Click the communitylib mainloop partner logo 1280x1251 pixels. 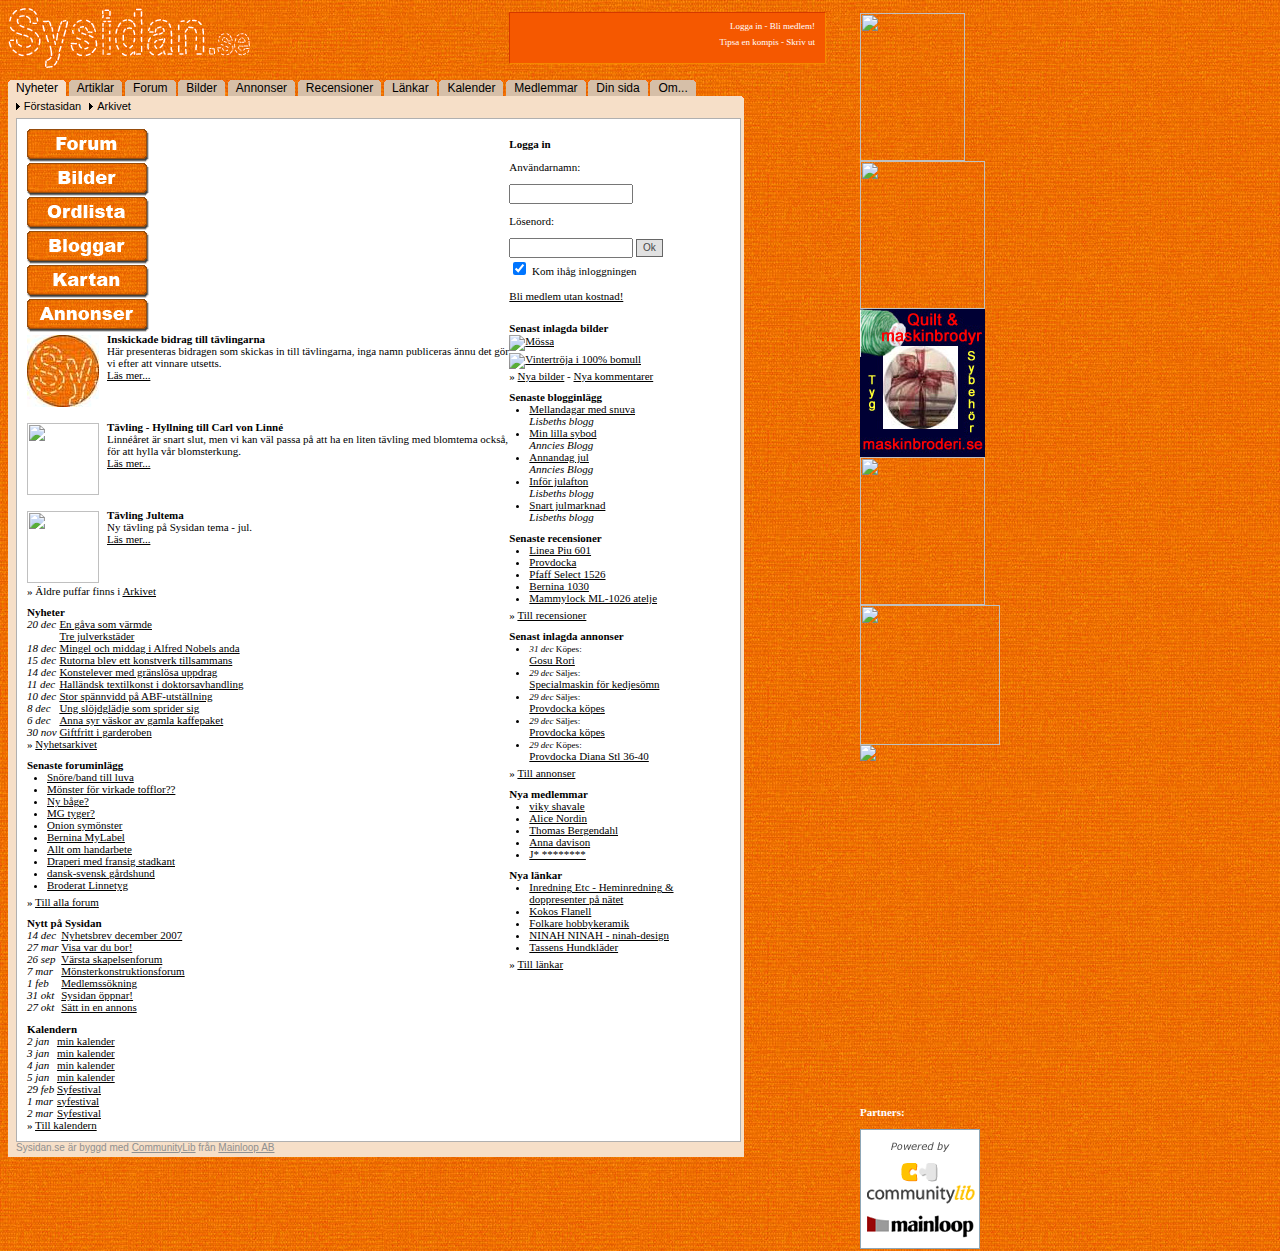(x=920, y=1189)
